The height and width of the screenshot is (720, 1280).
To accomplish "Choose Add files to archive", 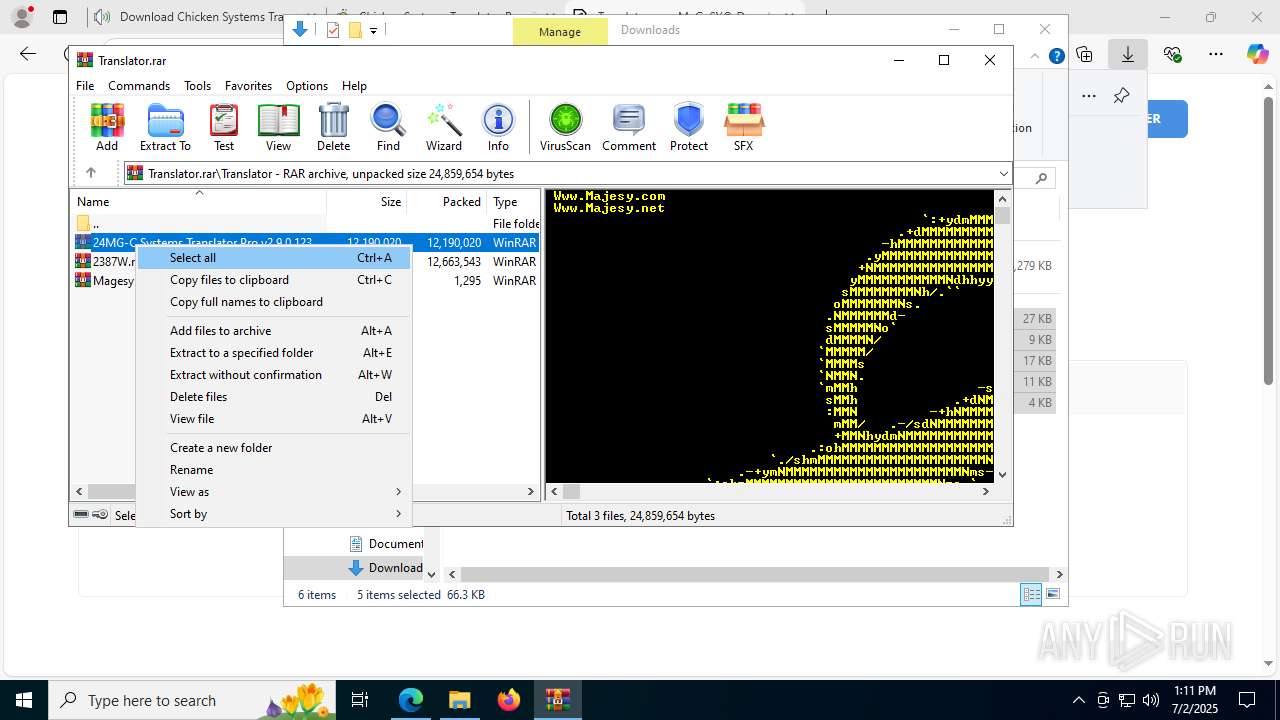I will pyautogui.click(x=274, y=331).
